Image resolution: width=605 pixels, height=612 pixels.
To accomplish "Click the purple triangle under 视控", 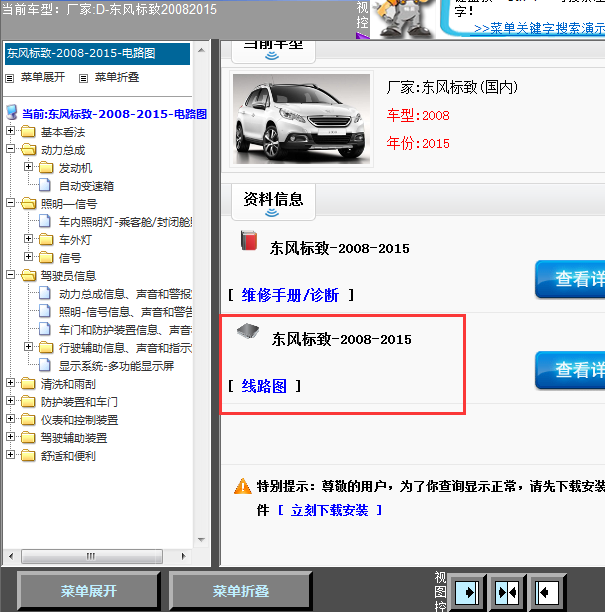I will [x=363, y=36].
